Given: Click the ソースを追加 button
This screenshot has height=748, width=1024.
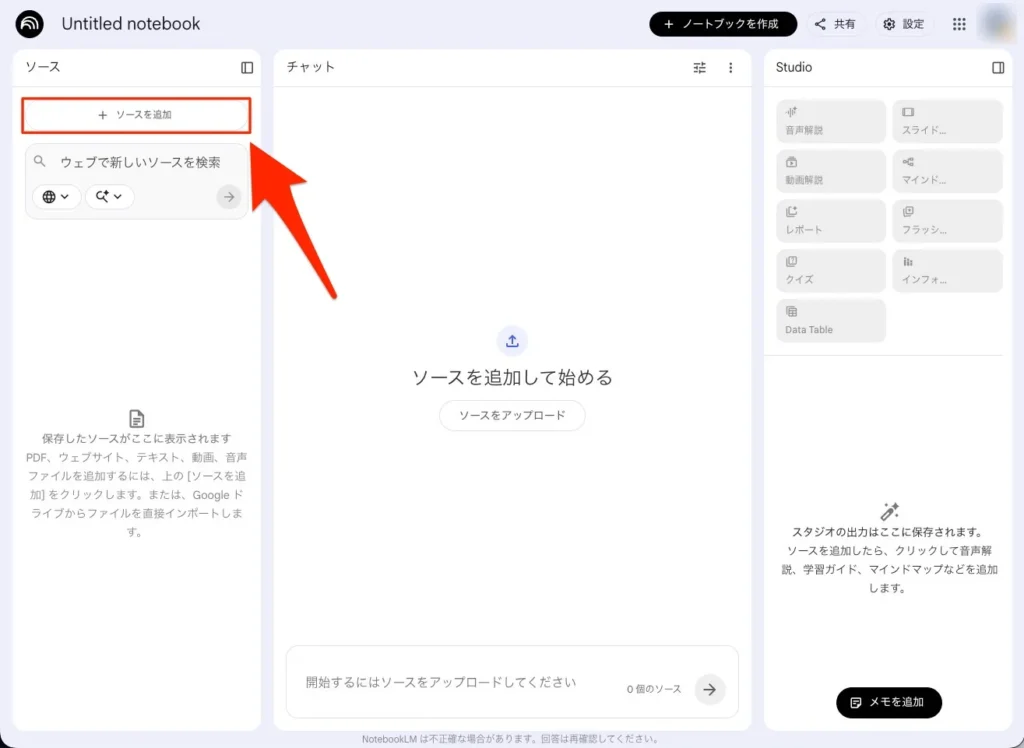Looking at the screenshot, I should (x=136, y=115).
